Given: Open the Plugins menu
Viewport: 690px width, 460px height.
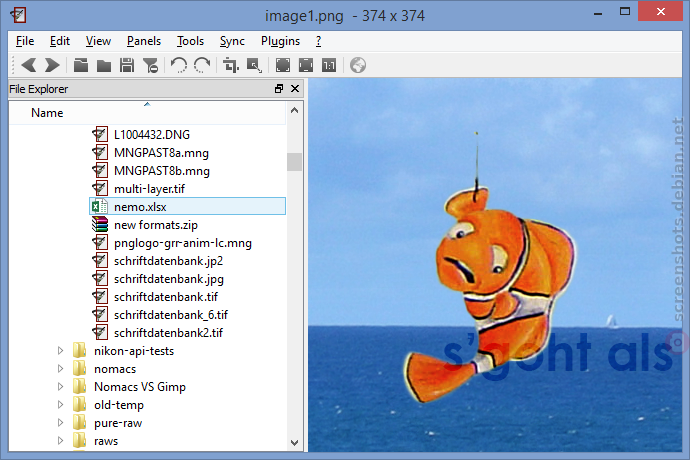Looking at the screenshot, I should click(x=280, y=41).
